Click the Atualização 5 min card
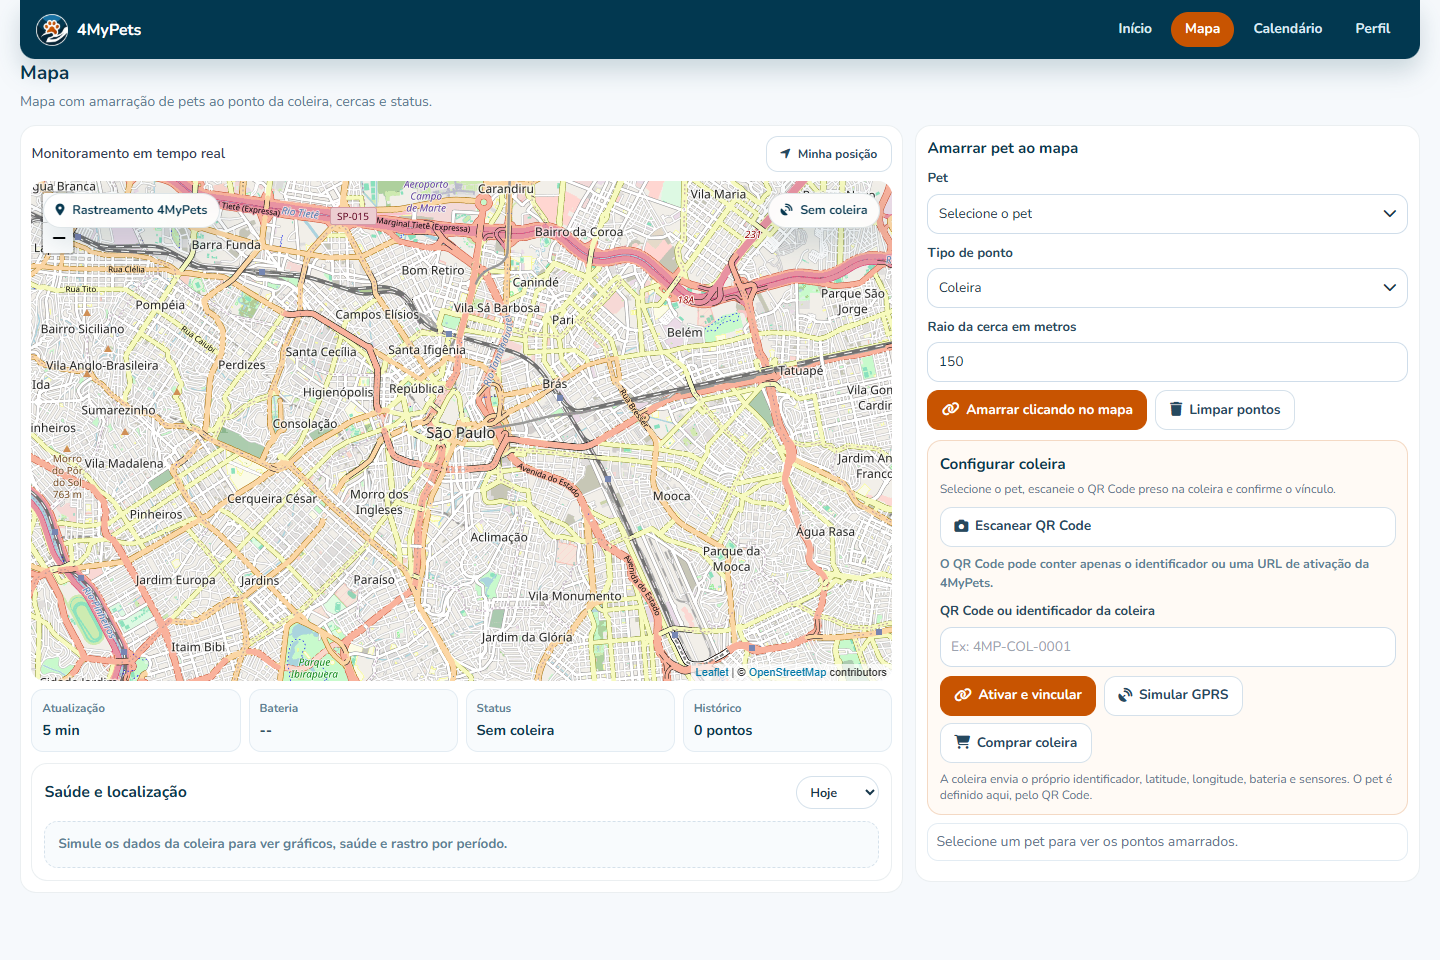Image resolution: width=1440 pixels, height=960 pixels. (136, 720)
